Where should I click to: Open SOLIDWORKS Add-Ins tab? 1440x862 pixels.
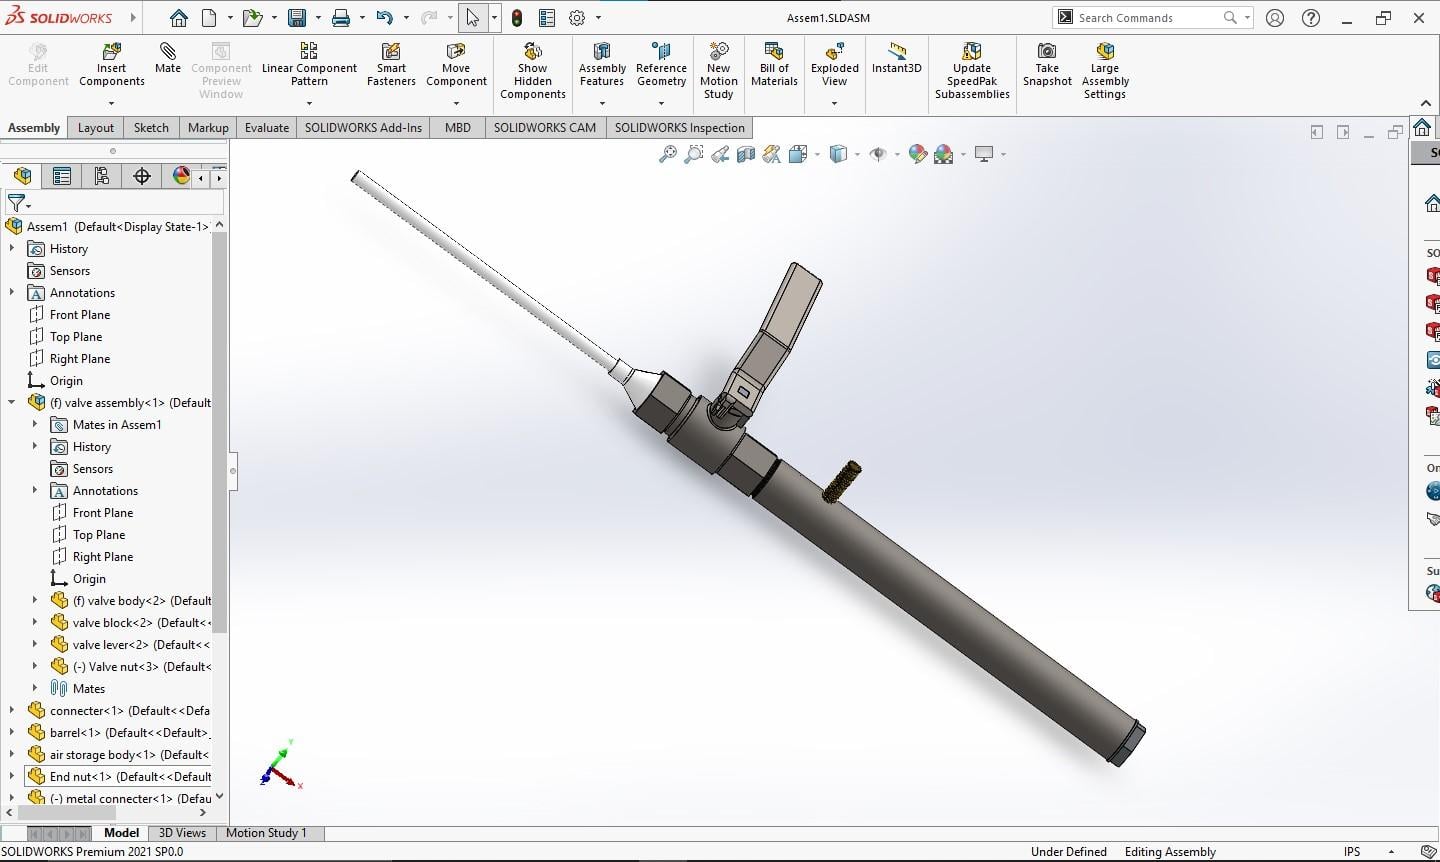[x=363, y=128]
